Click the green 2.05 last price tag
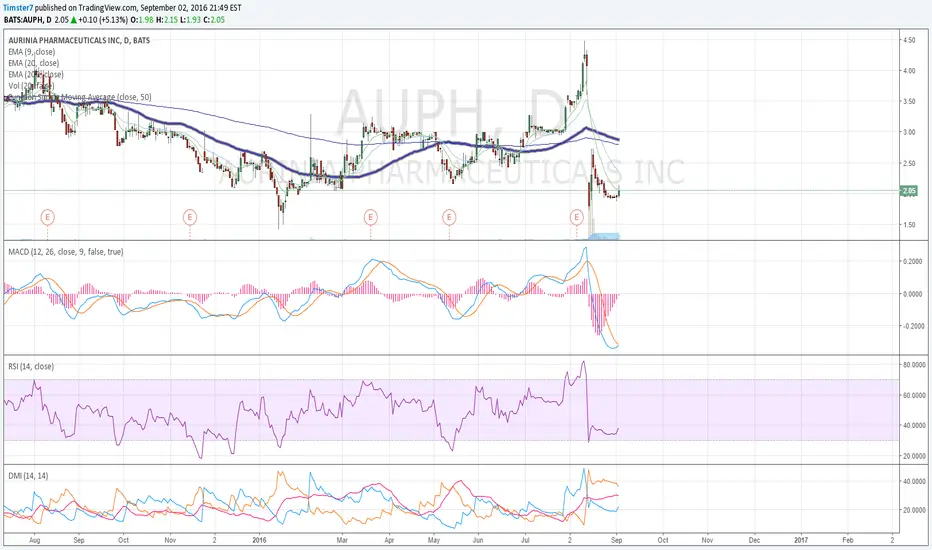Screen dimensions: 932x550 pyautogui.click(x=909, y=191)
